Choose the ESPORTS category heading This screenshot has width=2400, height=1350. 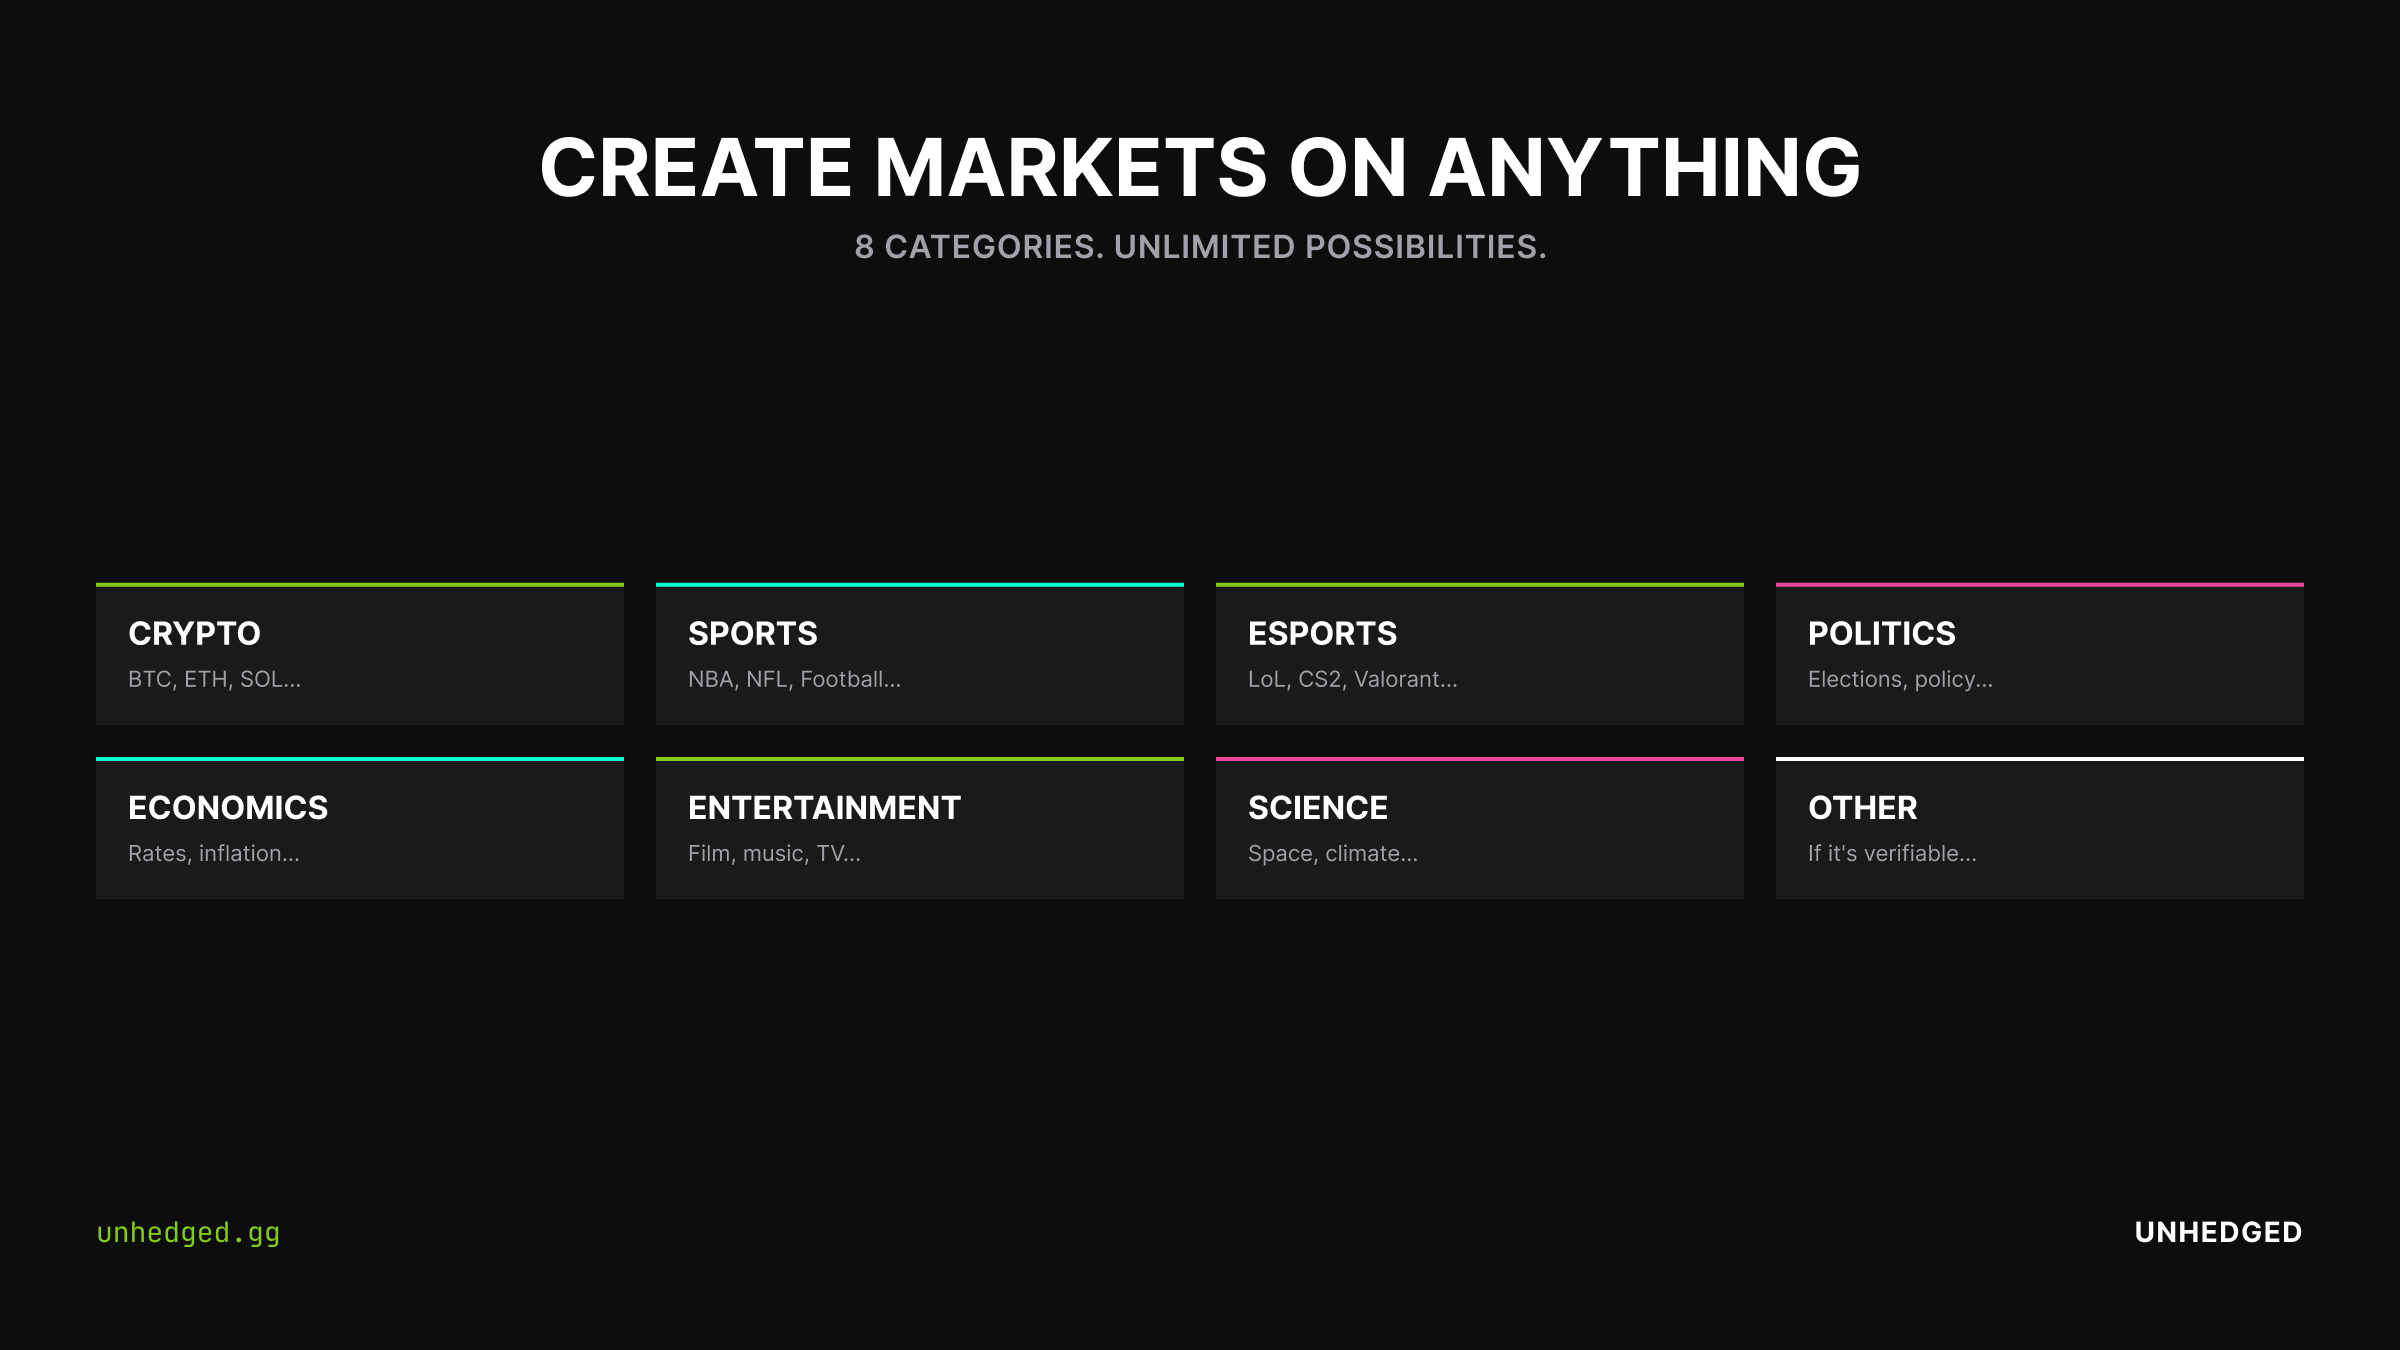point(1322,634)
